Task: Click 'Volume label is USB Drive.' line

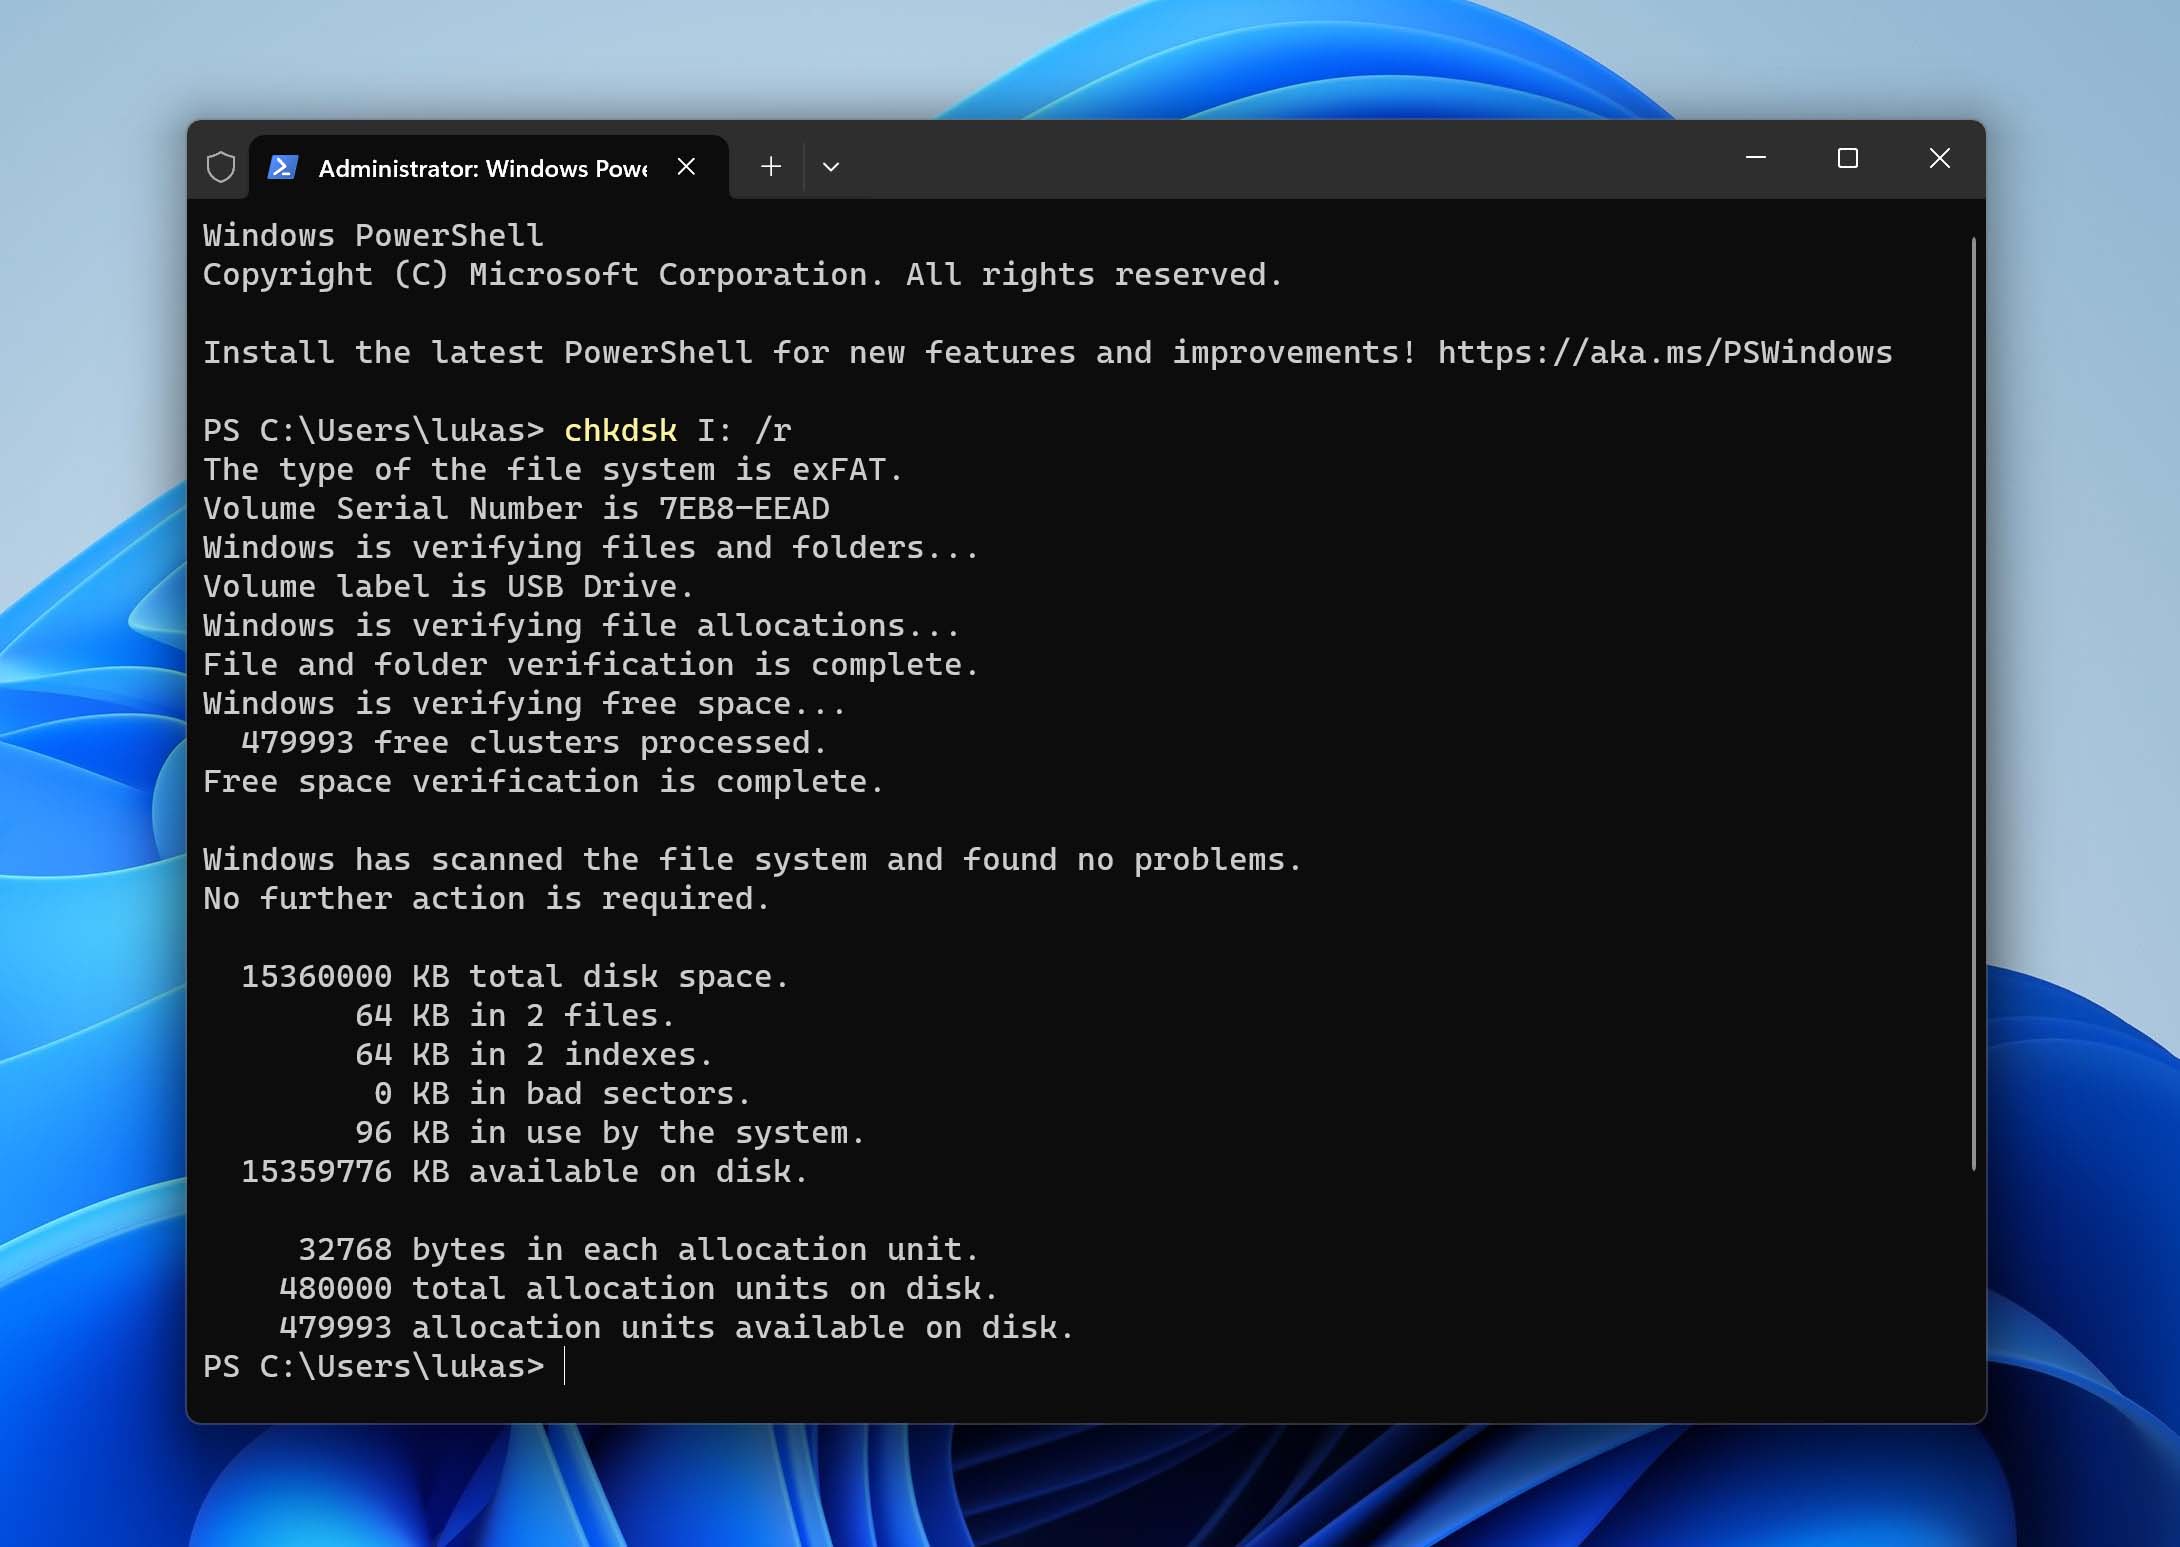Action: [x=448, y=586]
